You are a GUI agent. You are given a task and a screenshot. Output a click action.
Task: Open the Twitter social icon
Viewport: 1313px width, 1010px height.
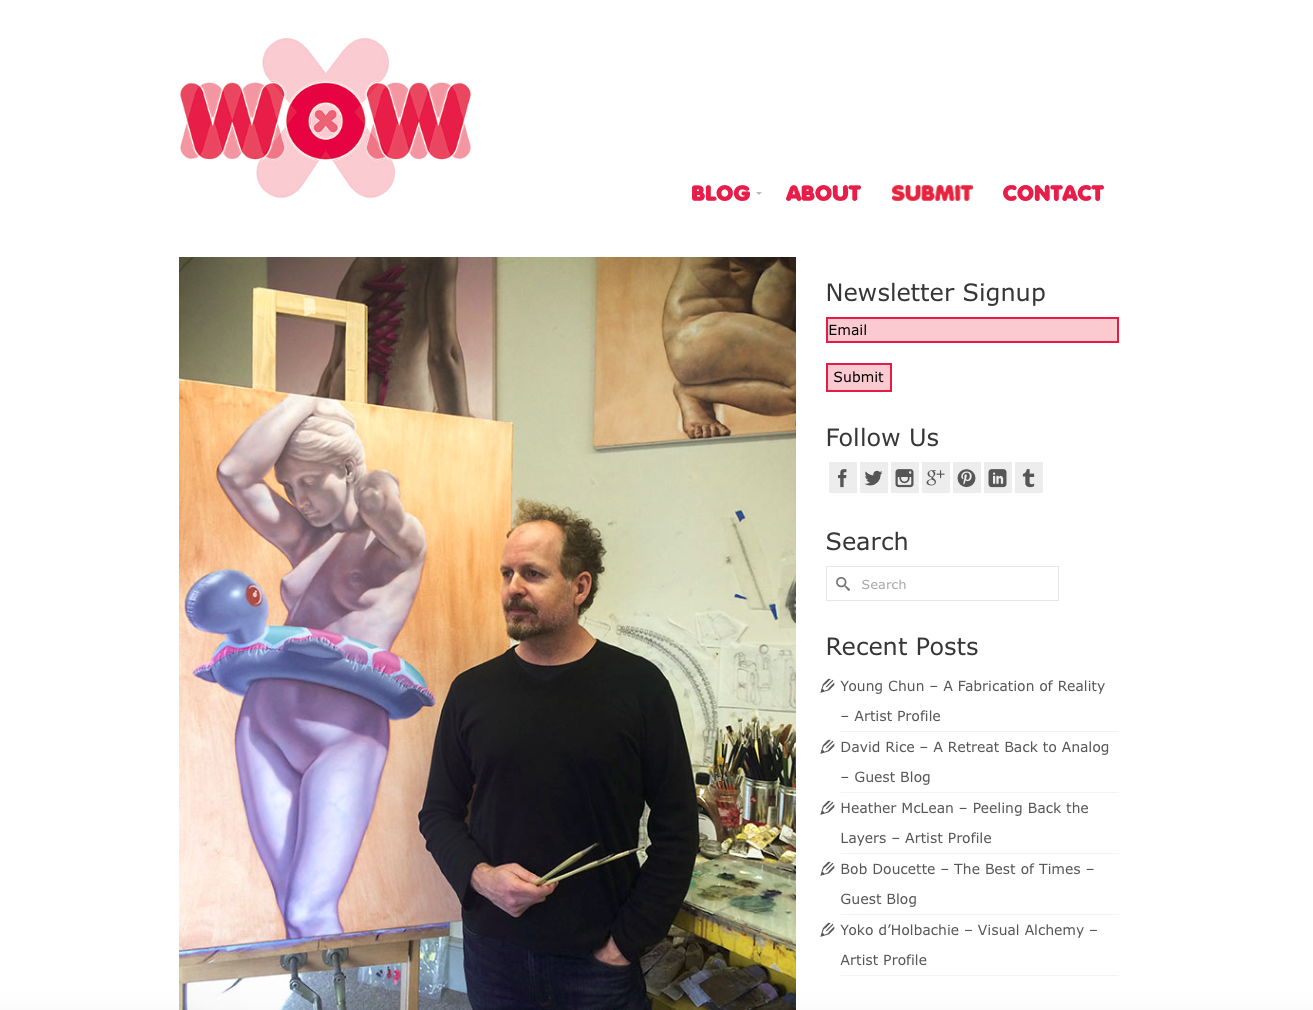873,478
